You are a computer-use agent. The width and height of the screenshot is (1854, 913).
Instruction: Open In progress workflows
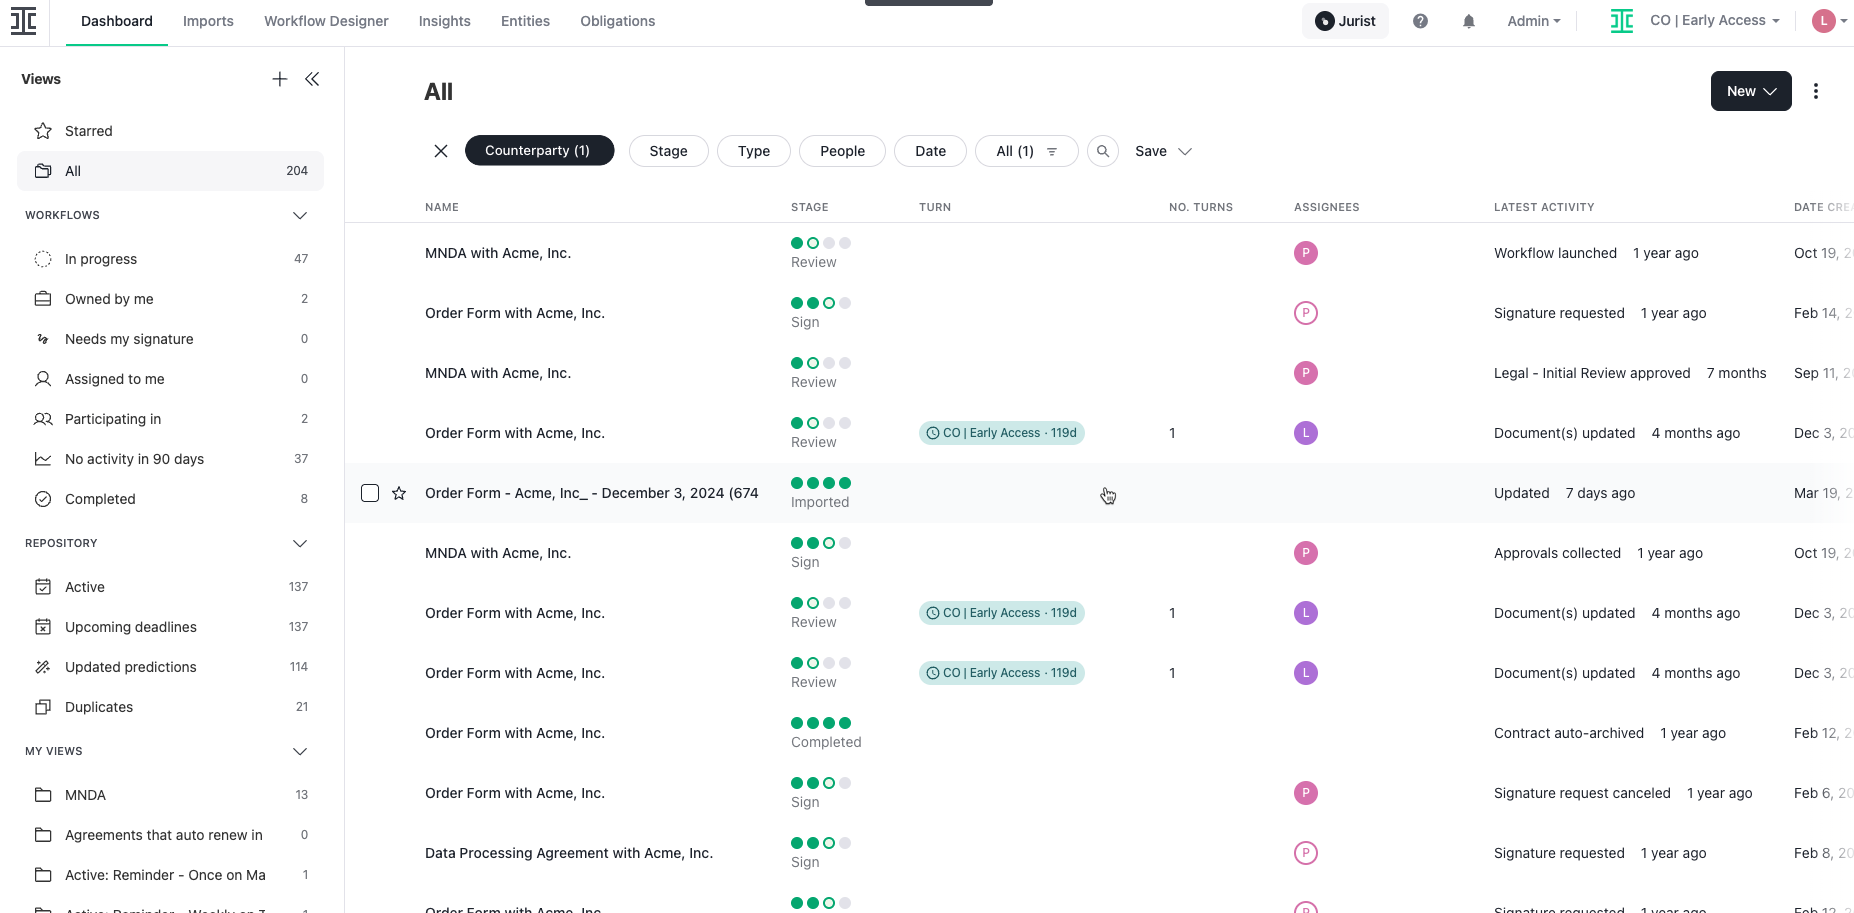170,259
